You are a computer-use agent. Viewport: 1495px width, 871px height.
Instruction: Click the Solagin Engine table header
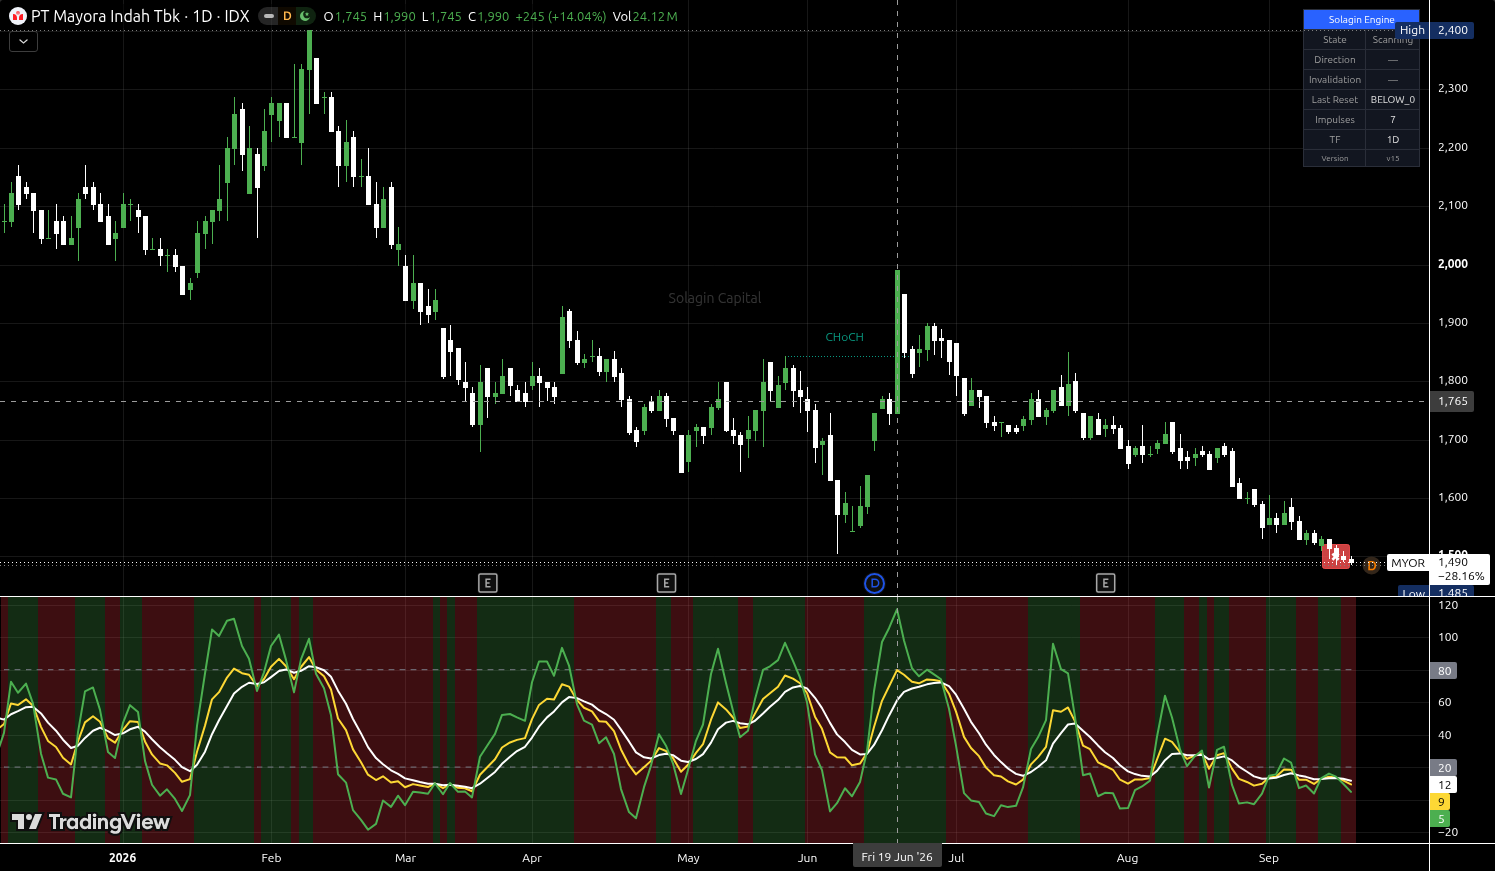pyautogui.click(x=1361, y=19)
